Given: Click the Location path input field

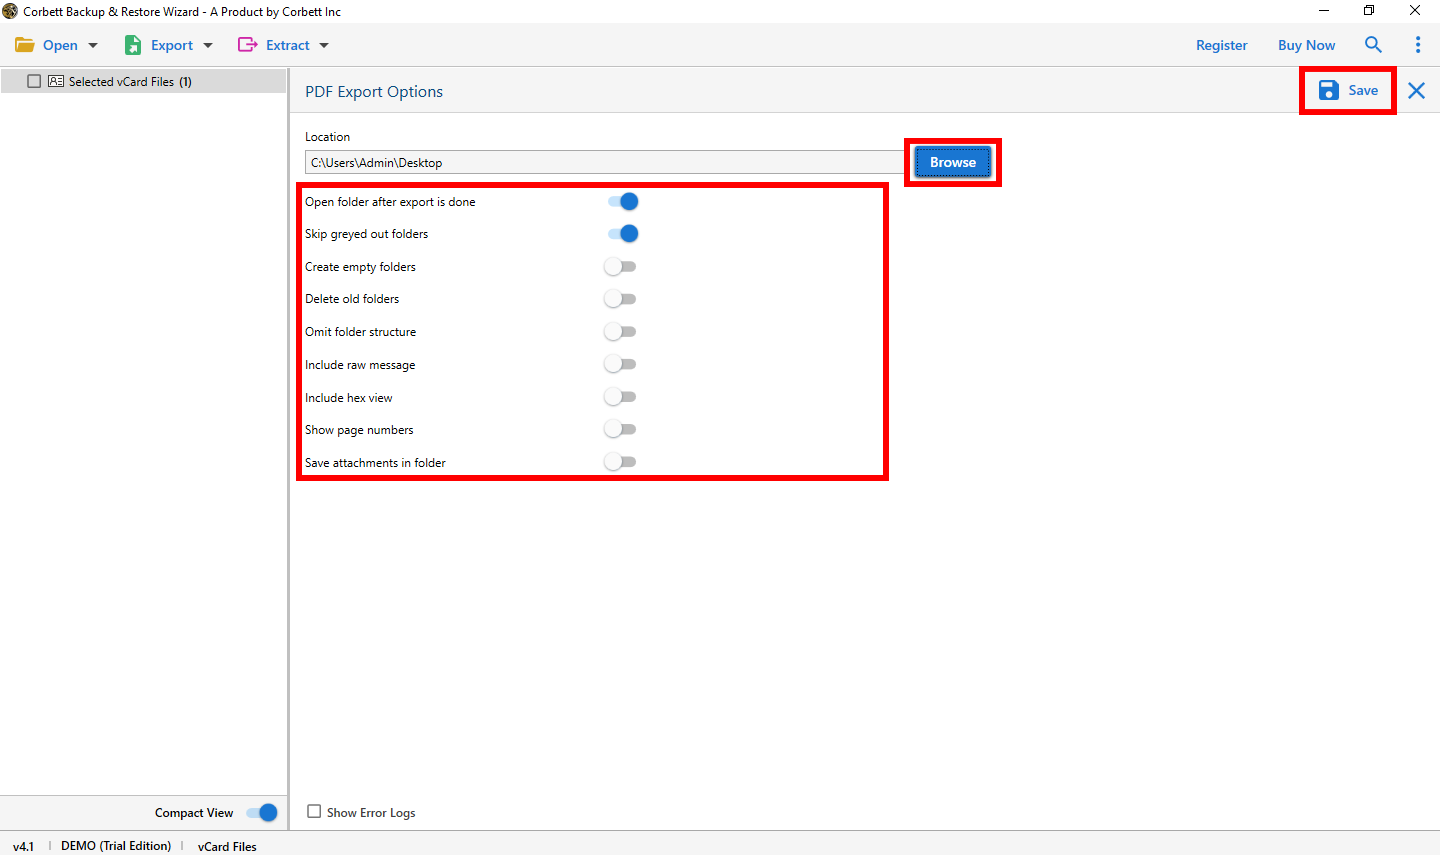Looking at the screenshot, I should coord(605,162).
